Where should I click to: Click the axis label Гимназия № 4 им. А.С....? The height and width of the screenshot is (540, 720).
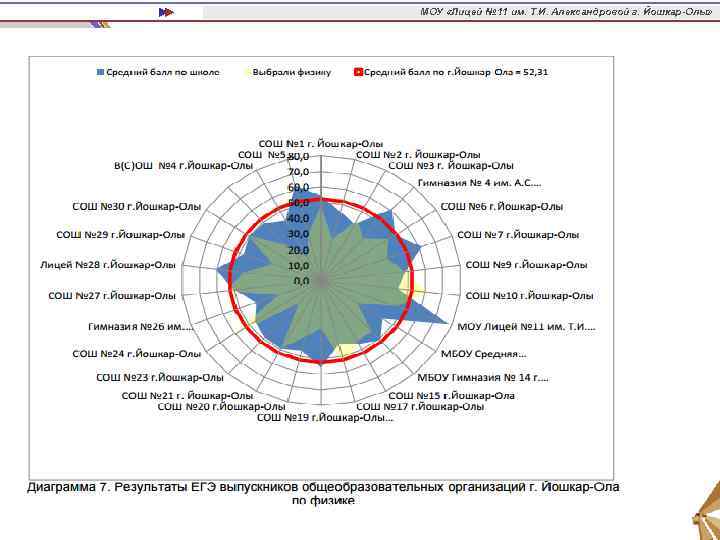479,183
